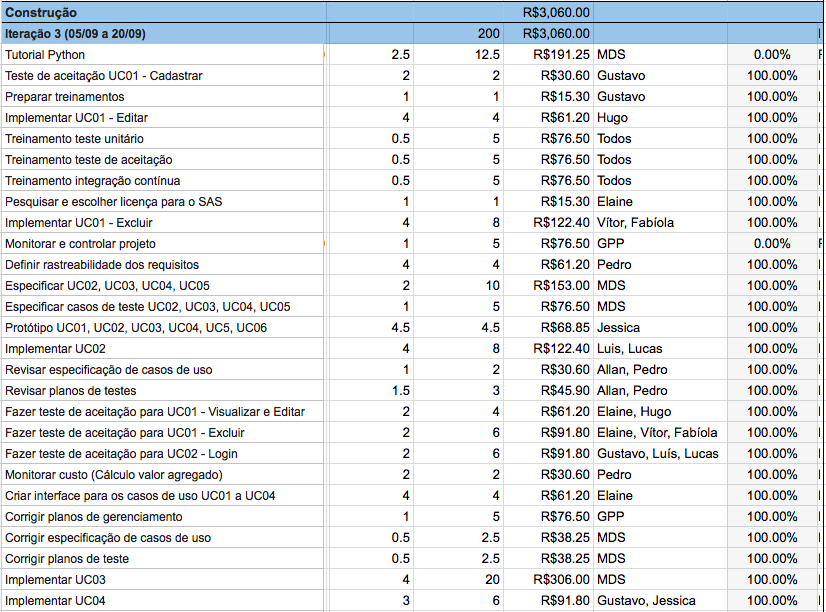Click the 'R$153.00' cost cell
Screen dimensions: 826x612
(x=548, y=286)
